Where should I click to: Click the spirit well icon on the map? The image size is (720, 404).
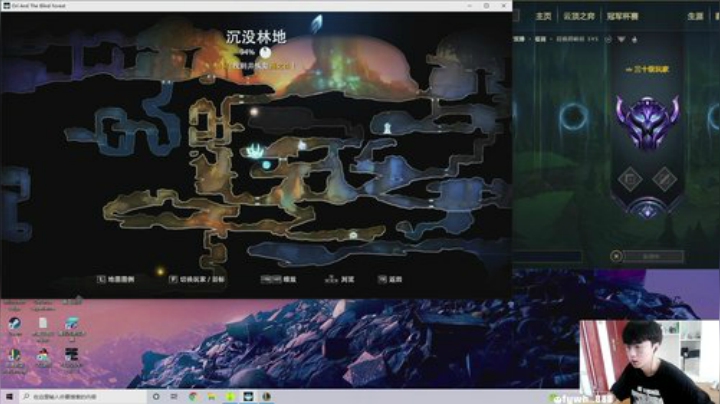[255, 150]
